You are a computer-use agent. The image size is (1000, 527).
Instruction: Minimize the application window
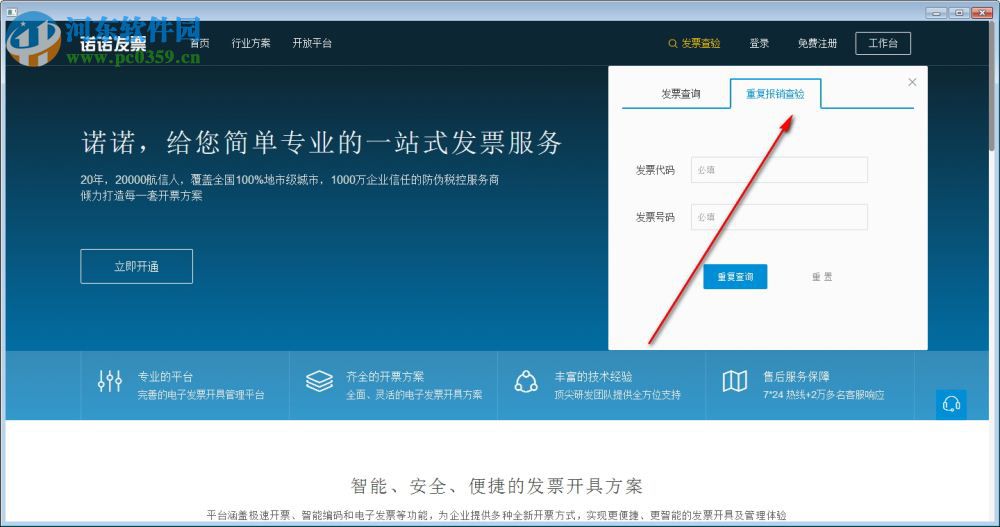coord(936,12)
